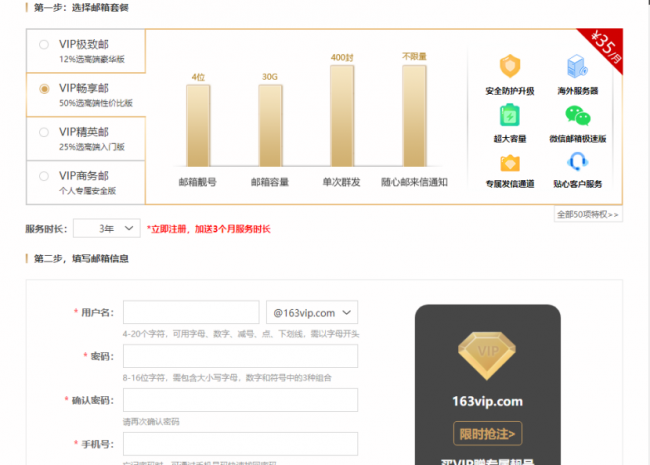Focus the 手机号 input field
The width and height of the screenshot is (650, 465).
[240, 444]
